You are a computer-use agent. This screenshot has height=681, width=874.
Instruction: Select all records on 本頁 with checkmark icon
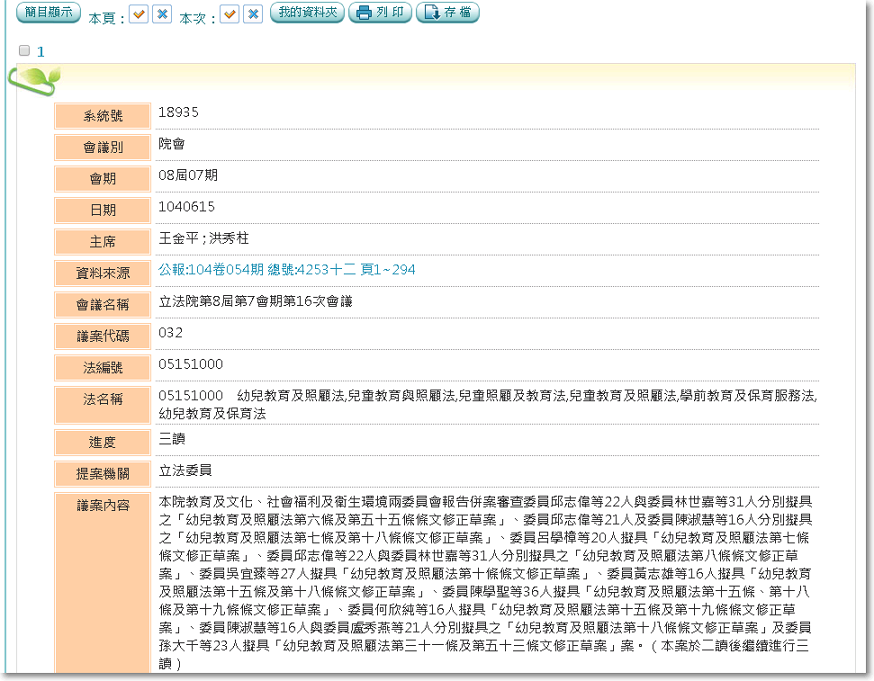point(139,14)
